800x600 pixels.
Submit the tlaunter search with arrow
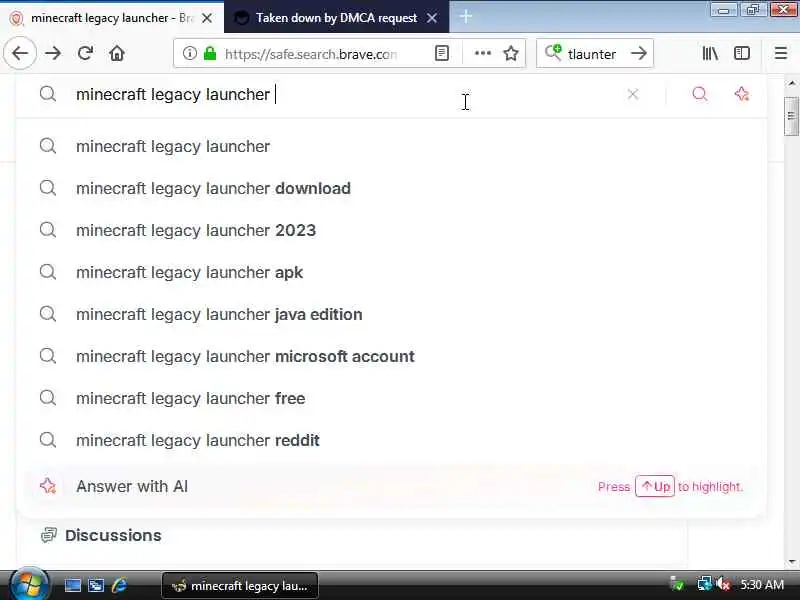(x=638, y=53)
